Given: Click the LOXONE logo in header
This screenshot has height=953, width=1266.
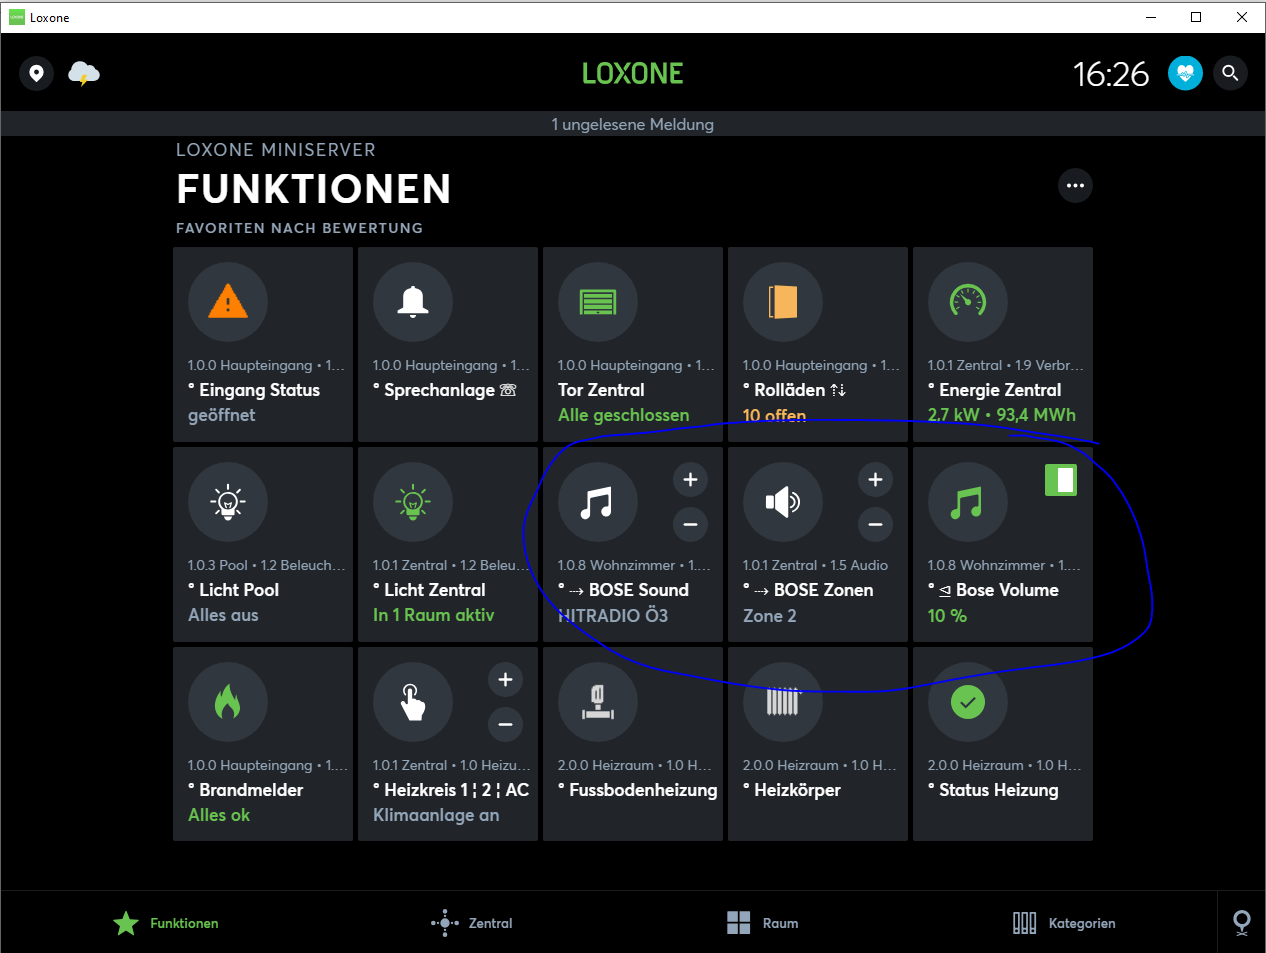Looking at the screenshot, I should [x=633, y=73].
